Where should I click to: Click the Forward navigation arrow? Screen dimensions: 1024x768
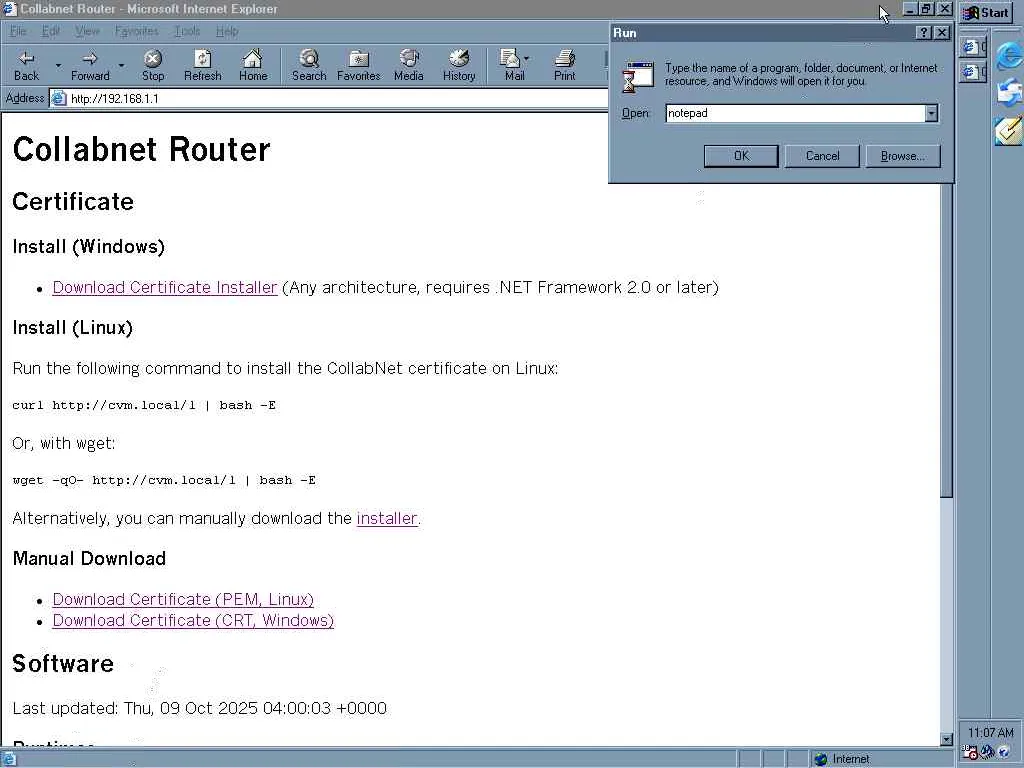(x=90, y=65)
